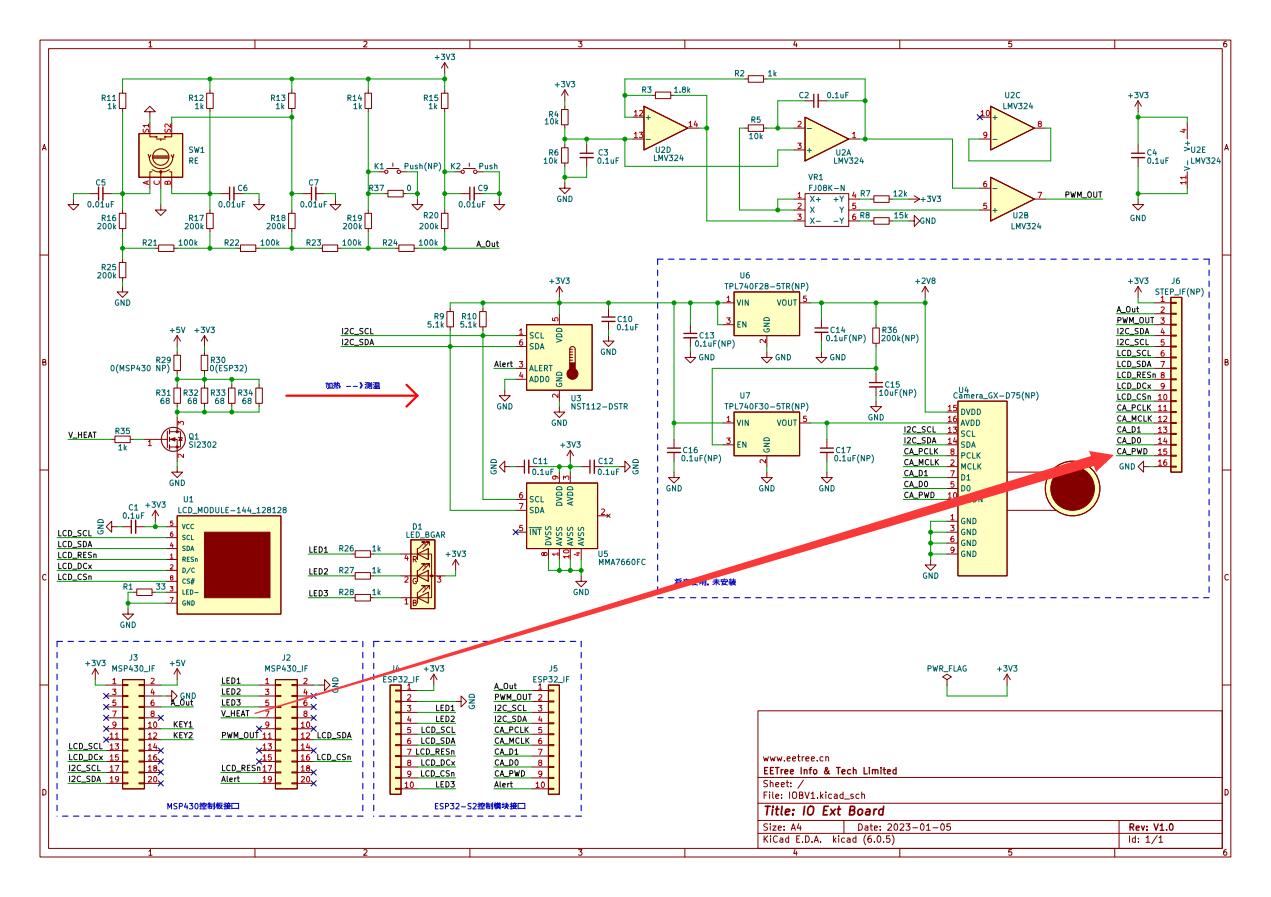Select the CA_PWD label on J6 pin 15

[1131, 452]
